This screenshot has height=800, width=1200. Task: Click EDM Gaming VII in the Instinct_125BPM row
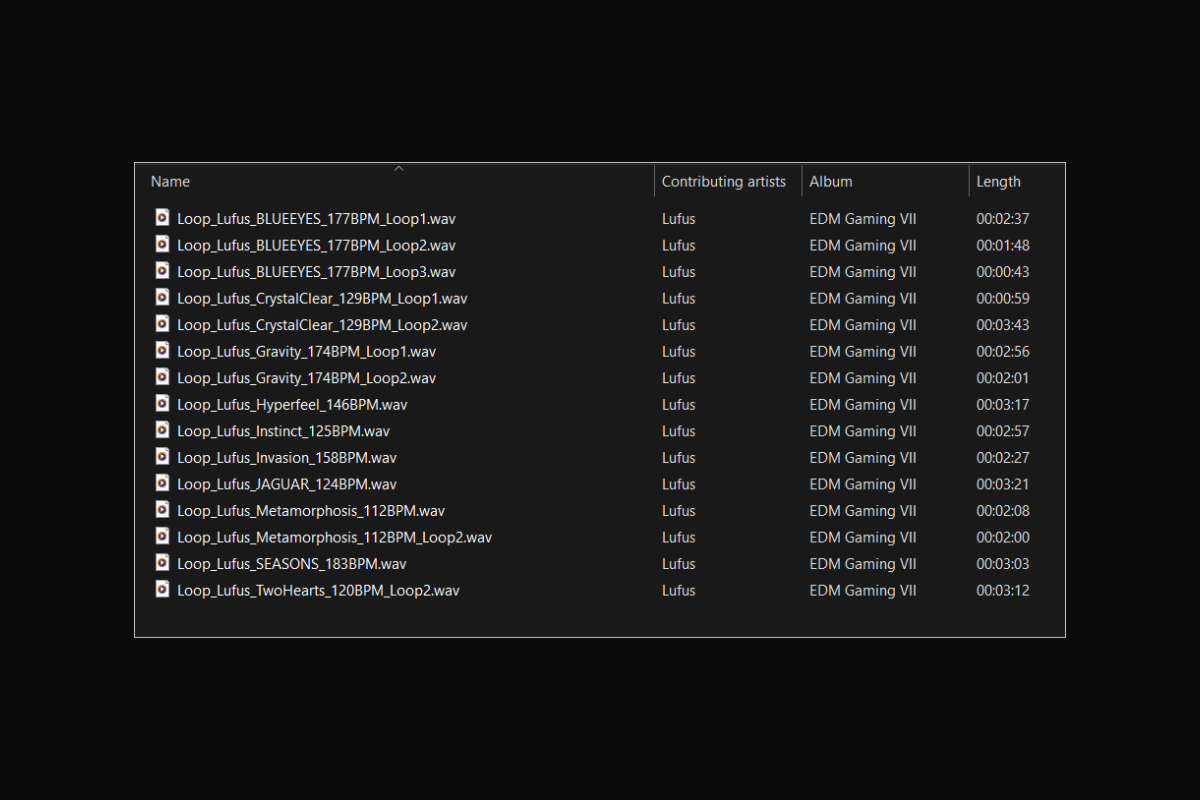point(863,431)
